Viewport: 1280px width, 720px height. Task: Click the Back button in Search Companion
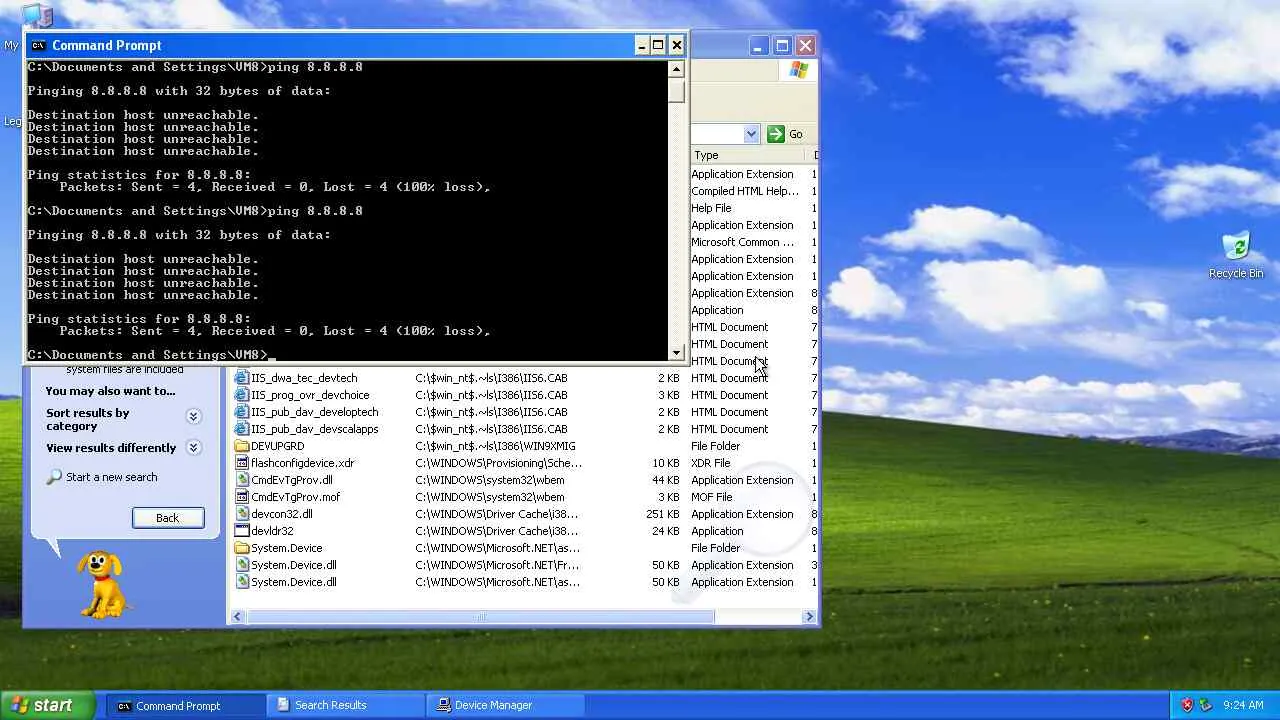pyautogui.click(x=168, y=518)
